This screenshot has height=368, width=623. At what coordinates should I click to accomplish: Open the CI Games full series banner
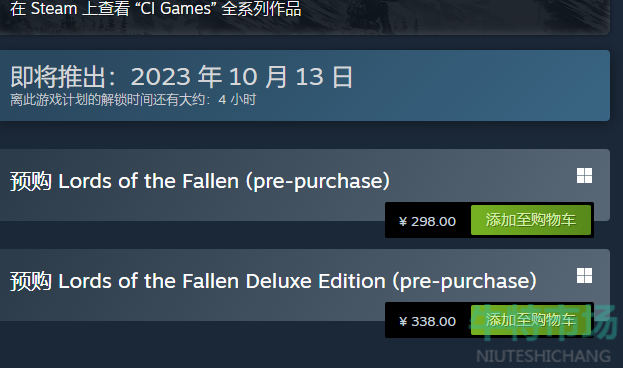click(x=155, y=9)
